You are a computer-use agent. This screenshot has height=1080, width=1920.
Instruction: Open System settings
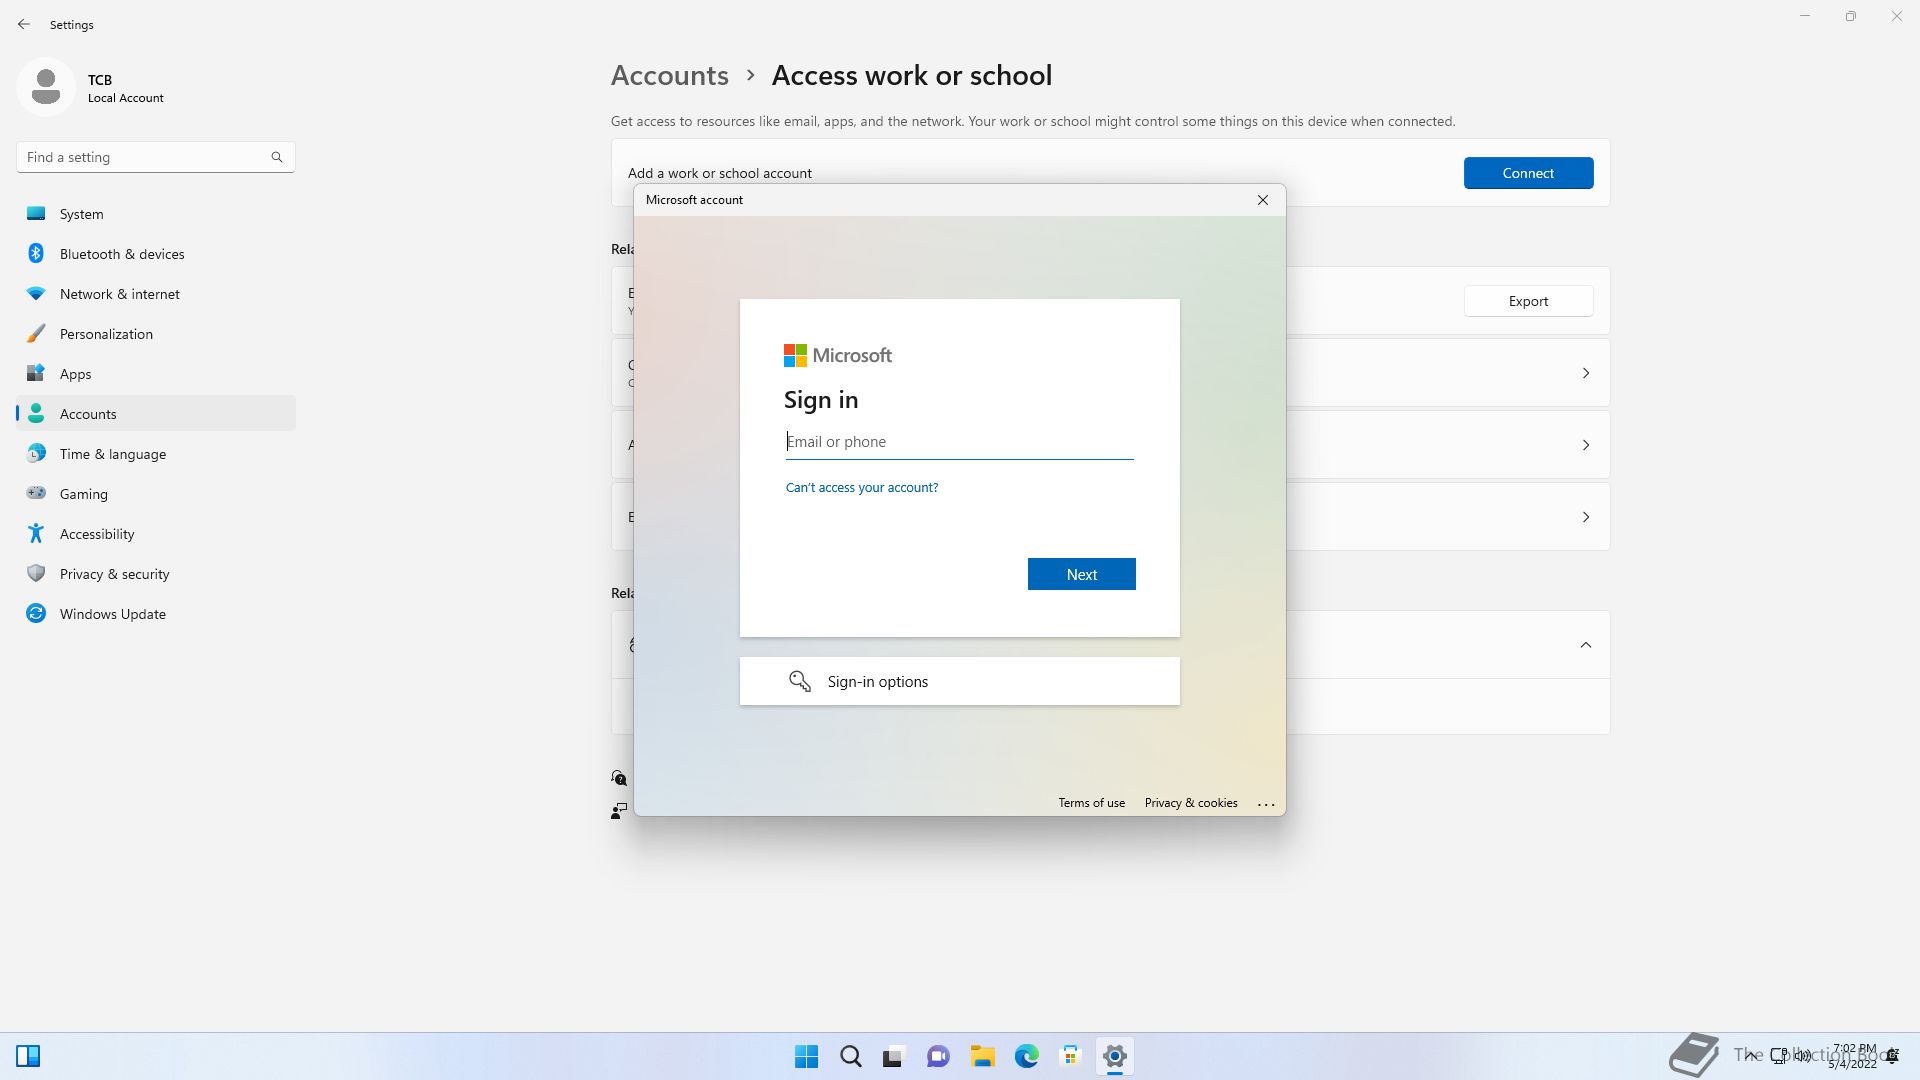156,214
